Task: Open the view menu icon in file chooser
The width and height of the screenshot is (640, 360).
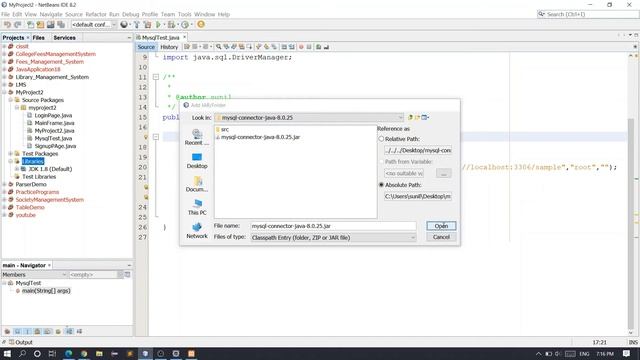Action: coord(425,118)
